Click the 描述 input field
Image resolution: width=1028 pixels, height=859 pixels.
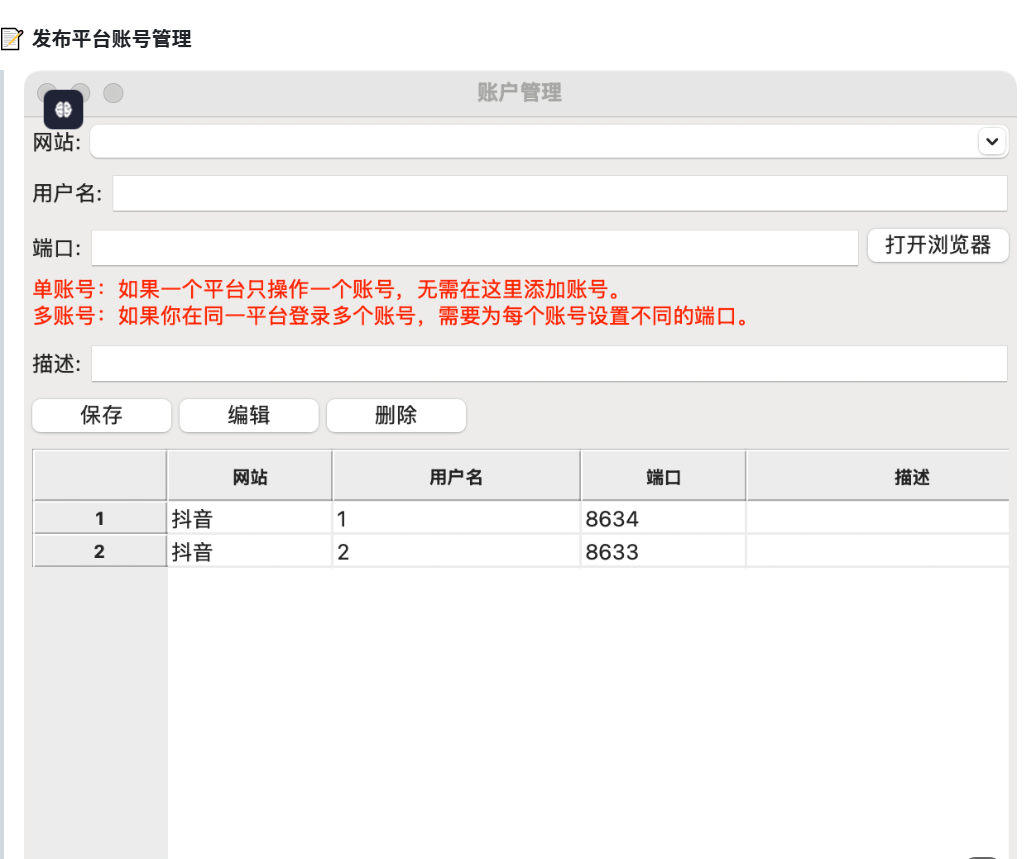[x=548, y=364]
